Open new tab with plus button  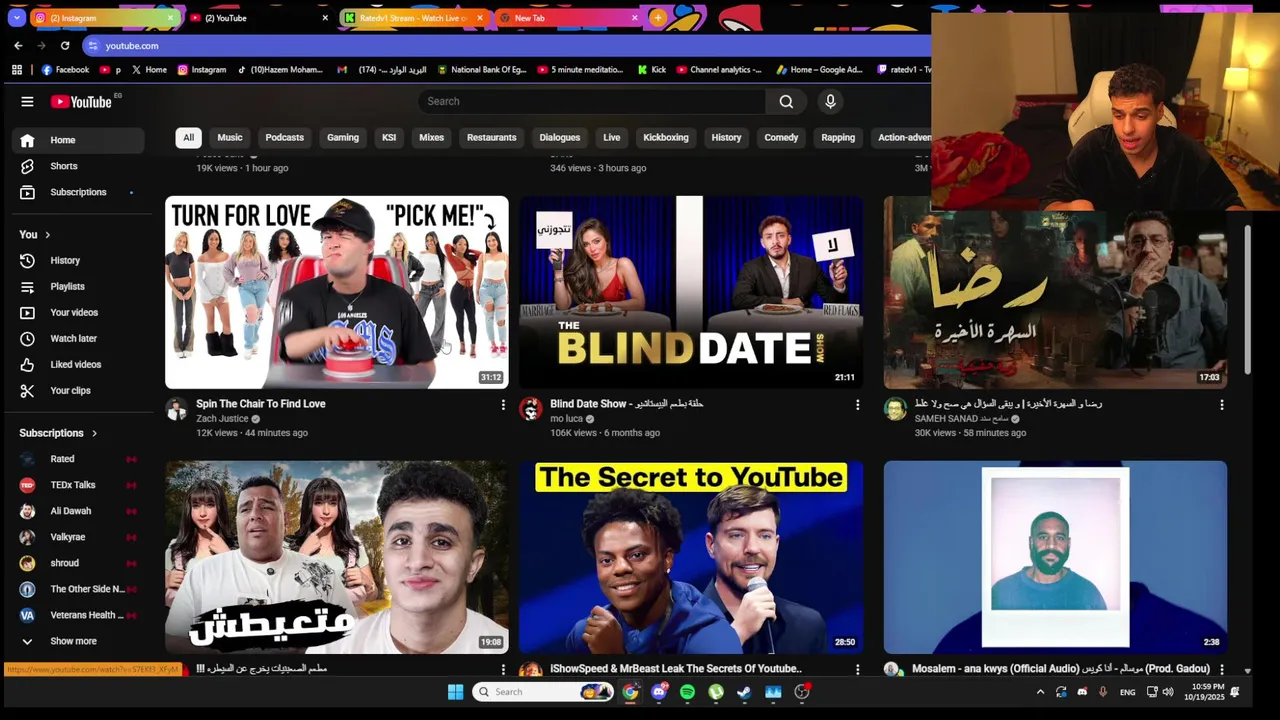(x=657, y=18)
